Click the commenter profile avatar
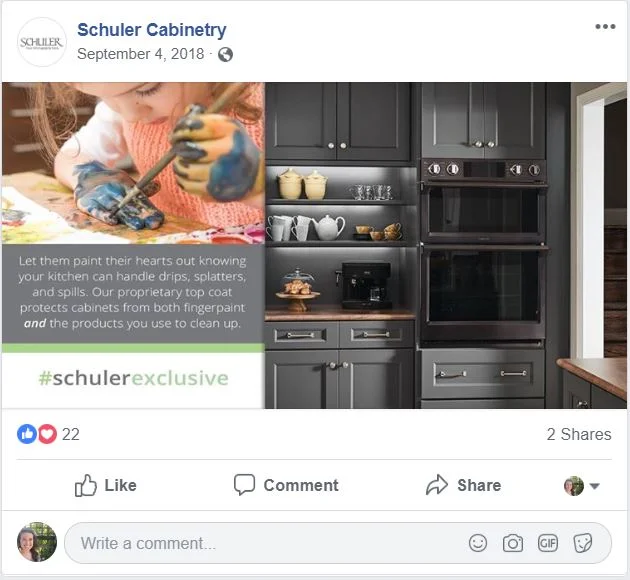The width and height of the screenshot is (630, 580). pos(37,542)
